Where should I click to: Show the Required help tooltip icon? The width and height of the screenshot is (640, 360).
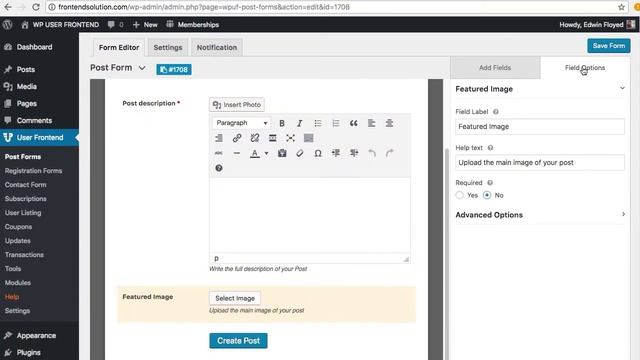[490, 183]
